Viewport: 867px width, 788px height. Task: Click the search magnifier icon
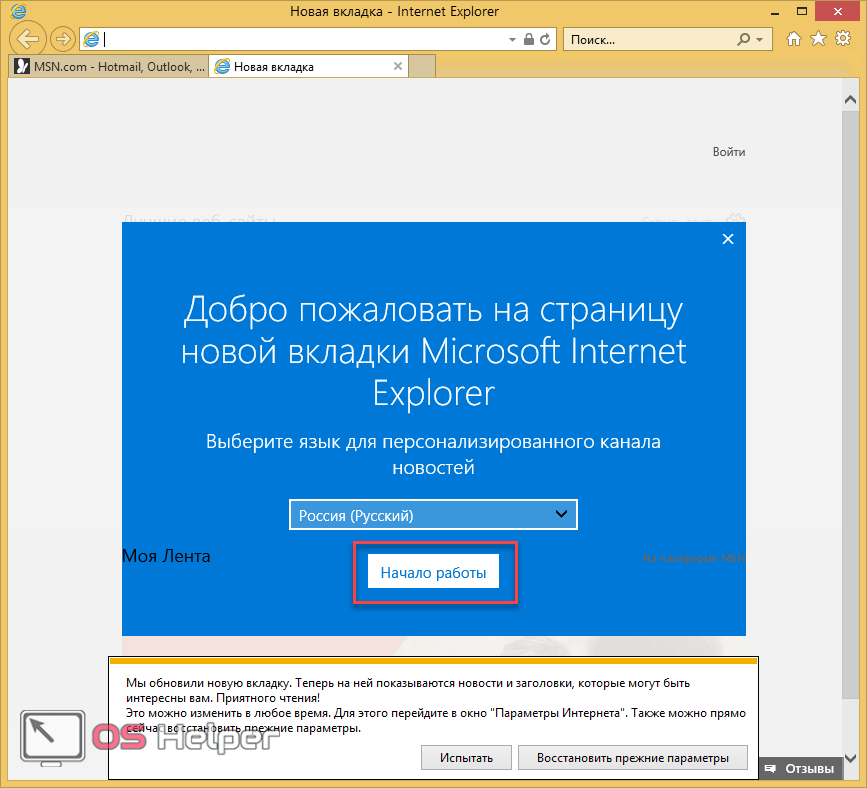point(743,40)
